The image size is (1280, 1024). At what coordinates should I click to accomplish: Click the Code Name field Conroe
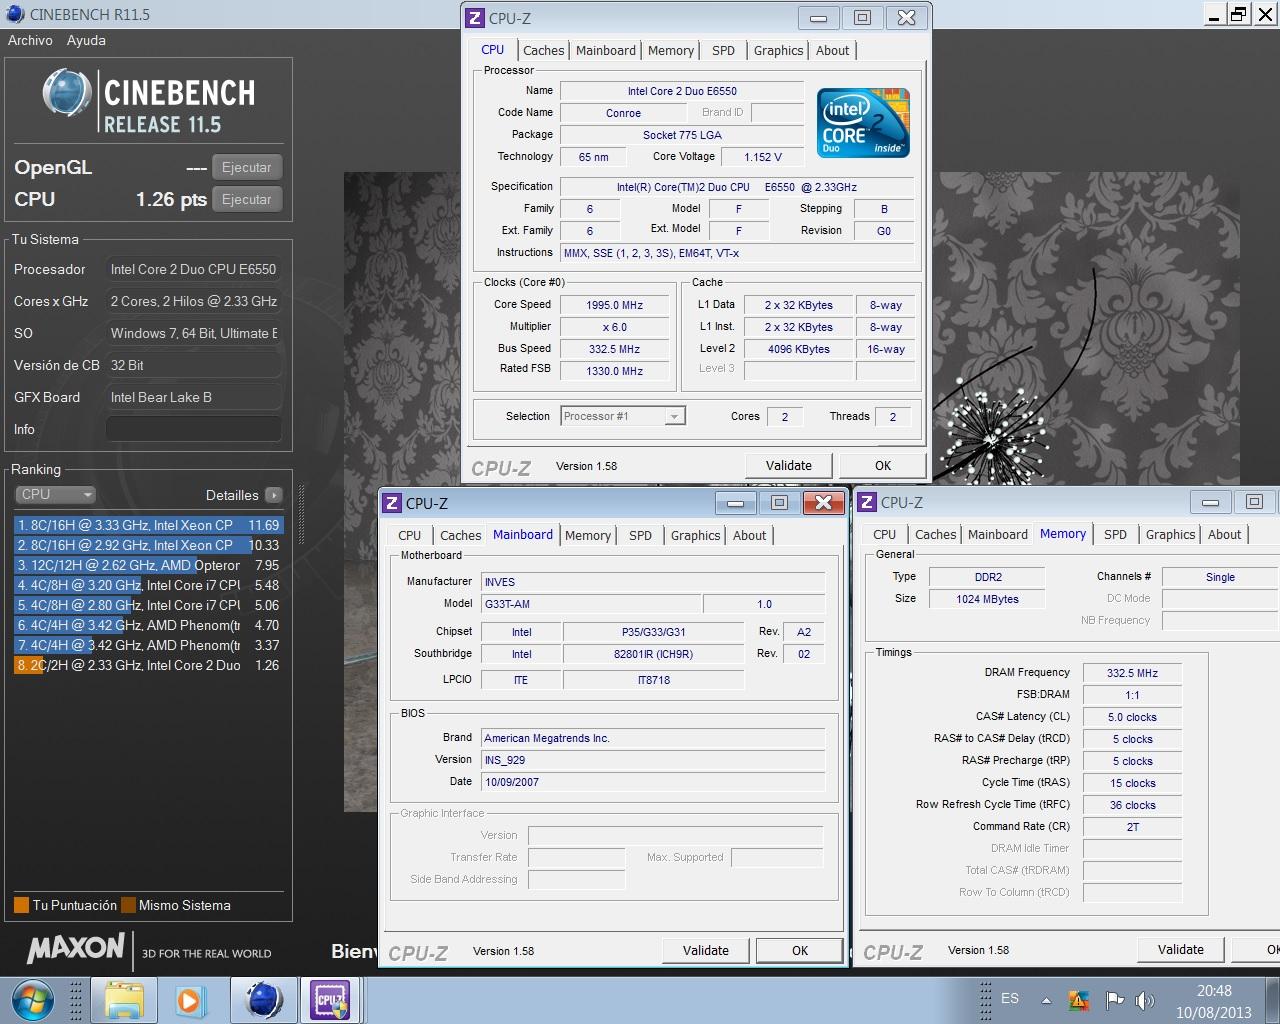point(623,113)
